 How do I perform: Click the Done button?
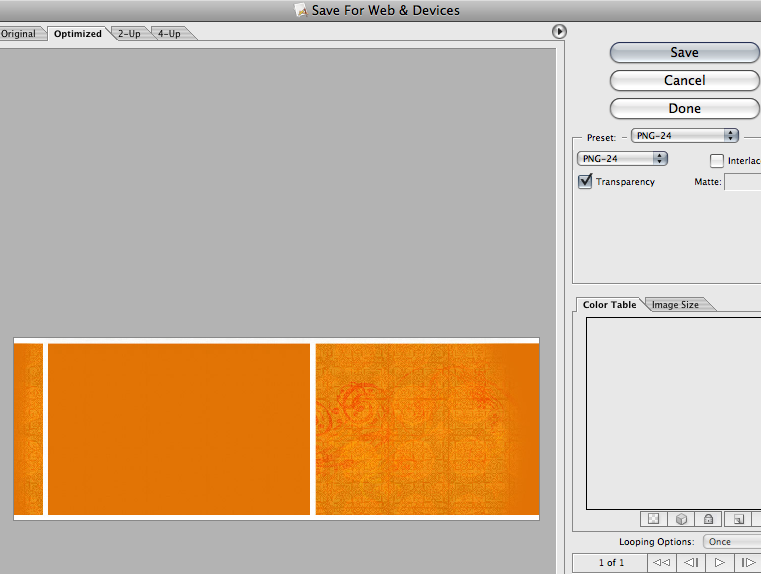684,109
